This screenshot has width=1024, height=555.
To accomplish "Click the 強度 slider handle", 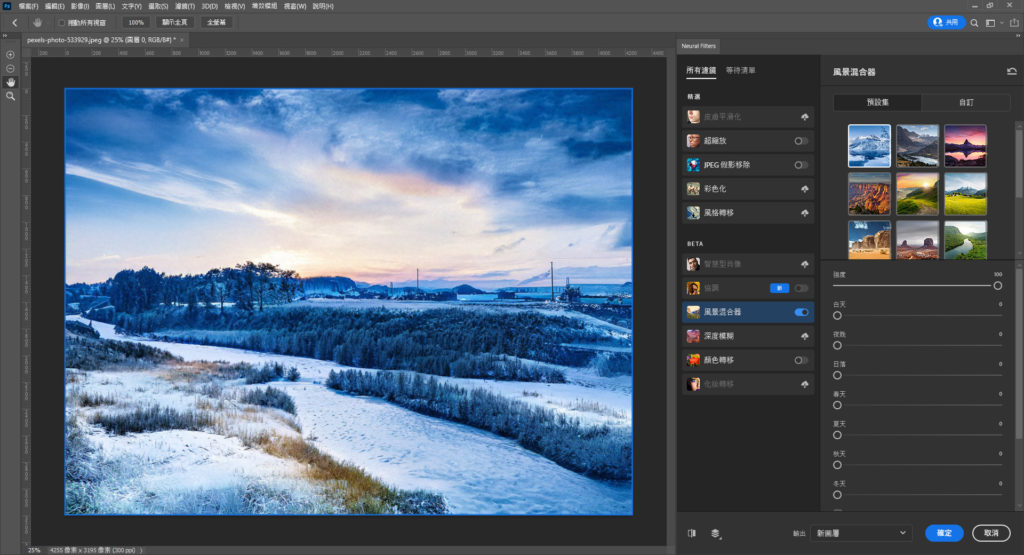I will 998,286.
